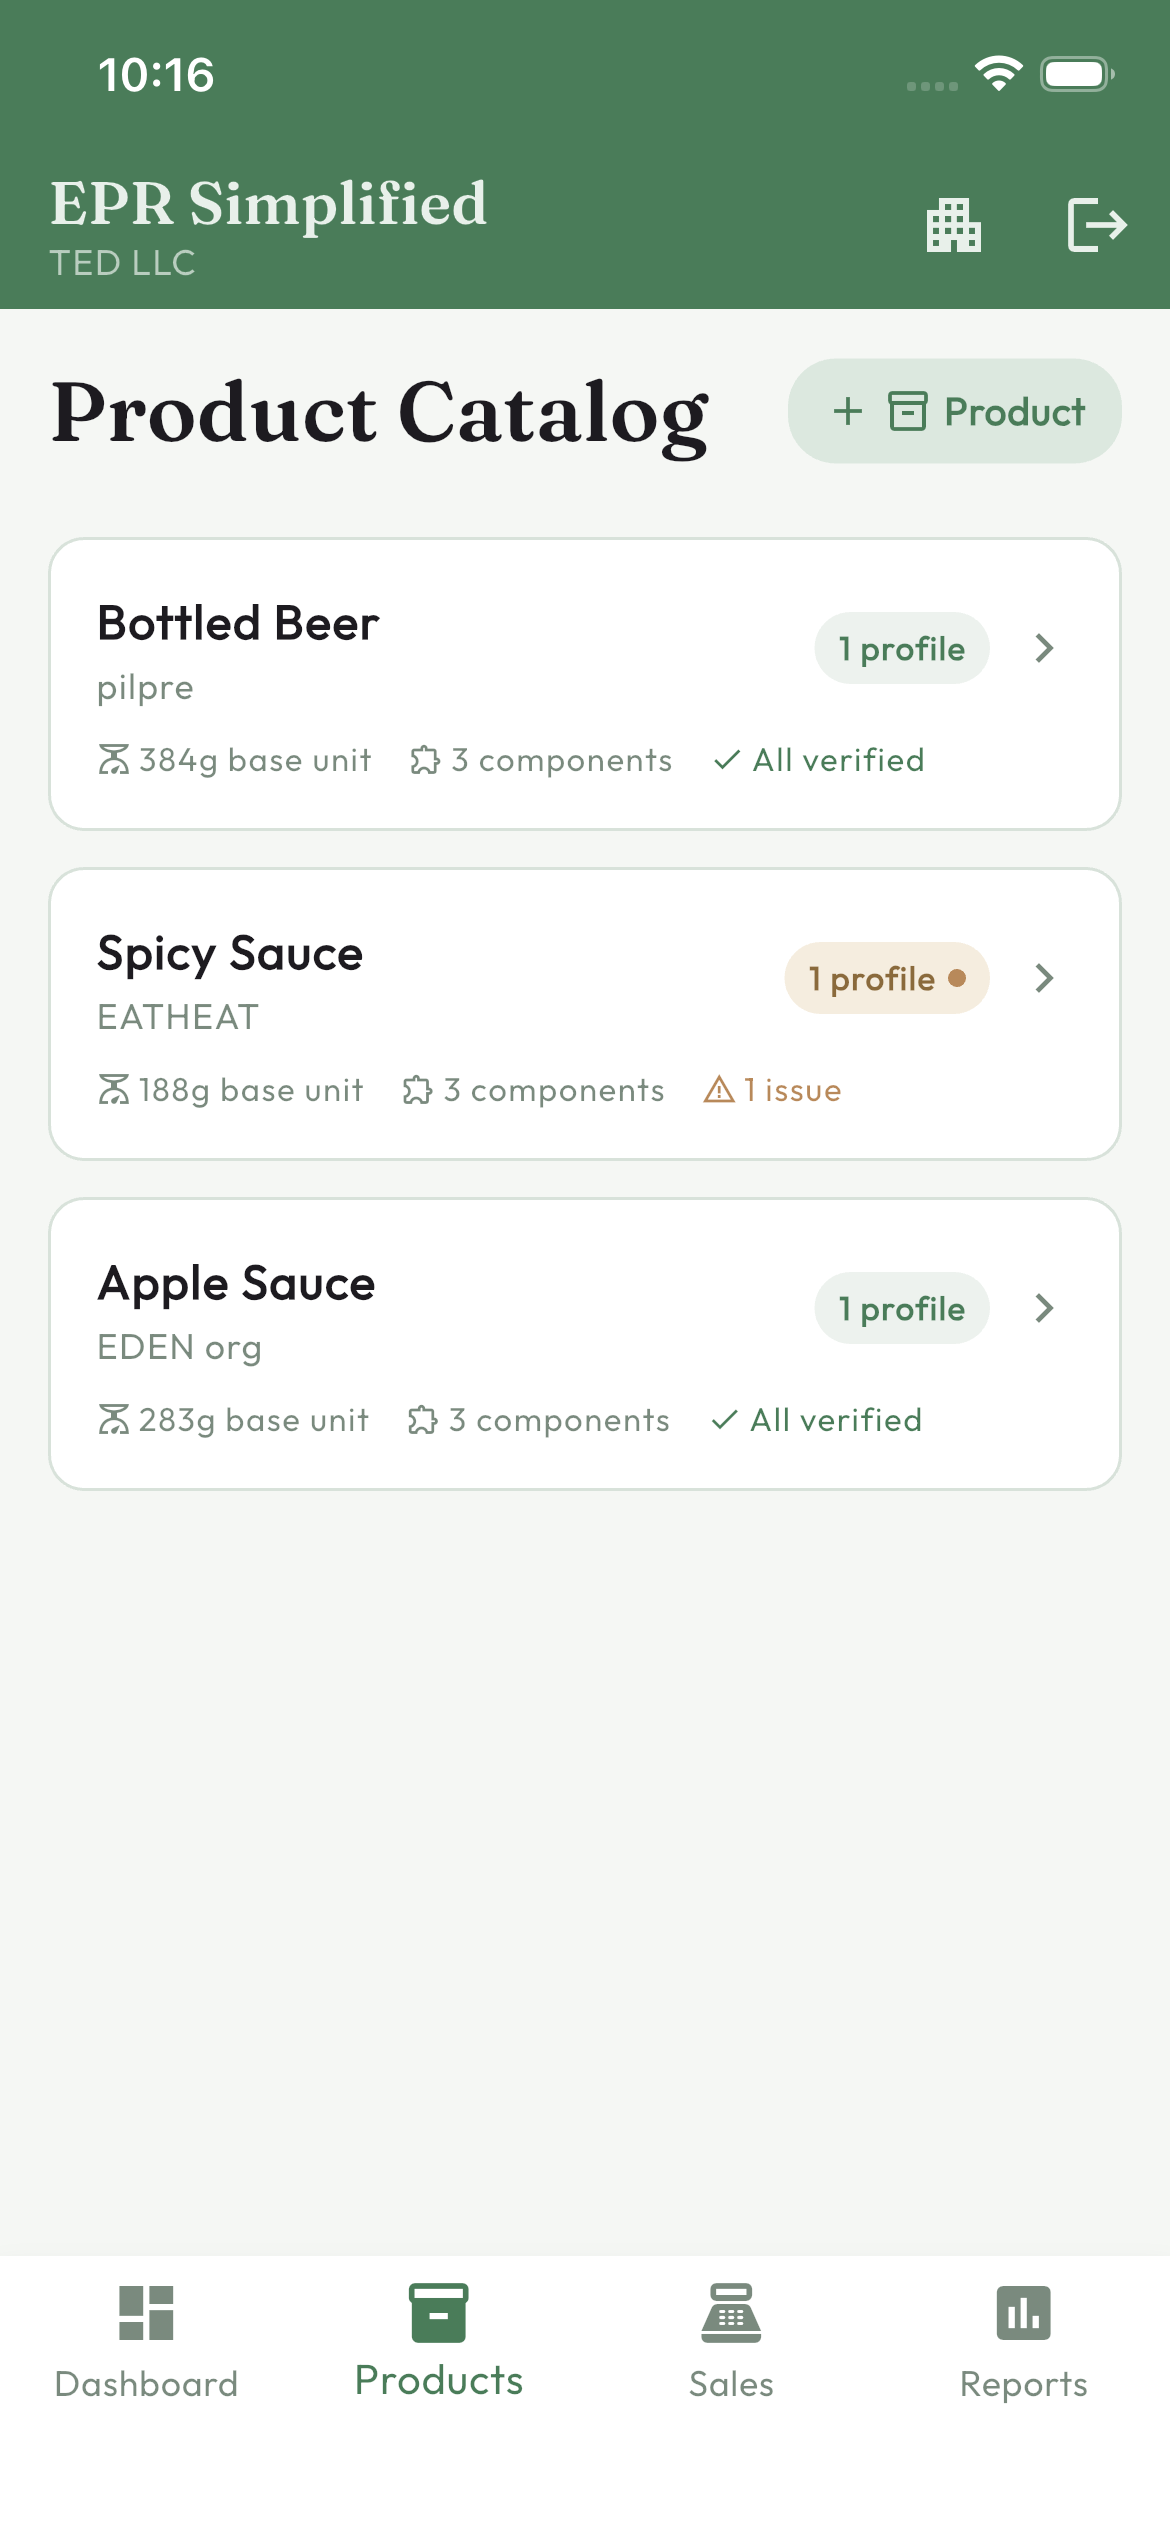Click components puzzle icon on Apple Sauce
The width and height of the screenshot is (1170, 2532).
[x=423, y=1420]
